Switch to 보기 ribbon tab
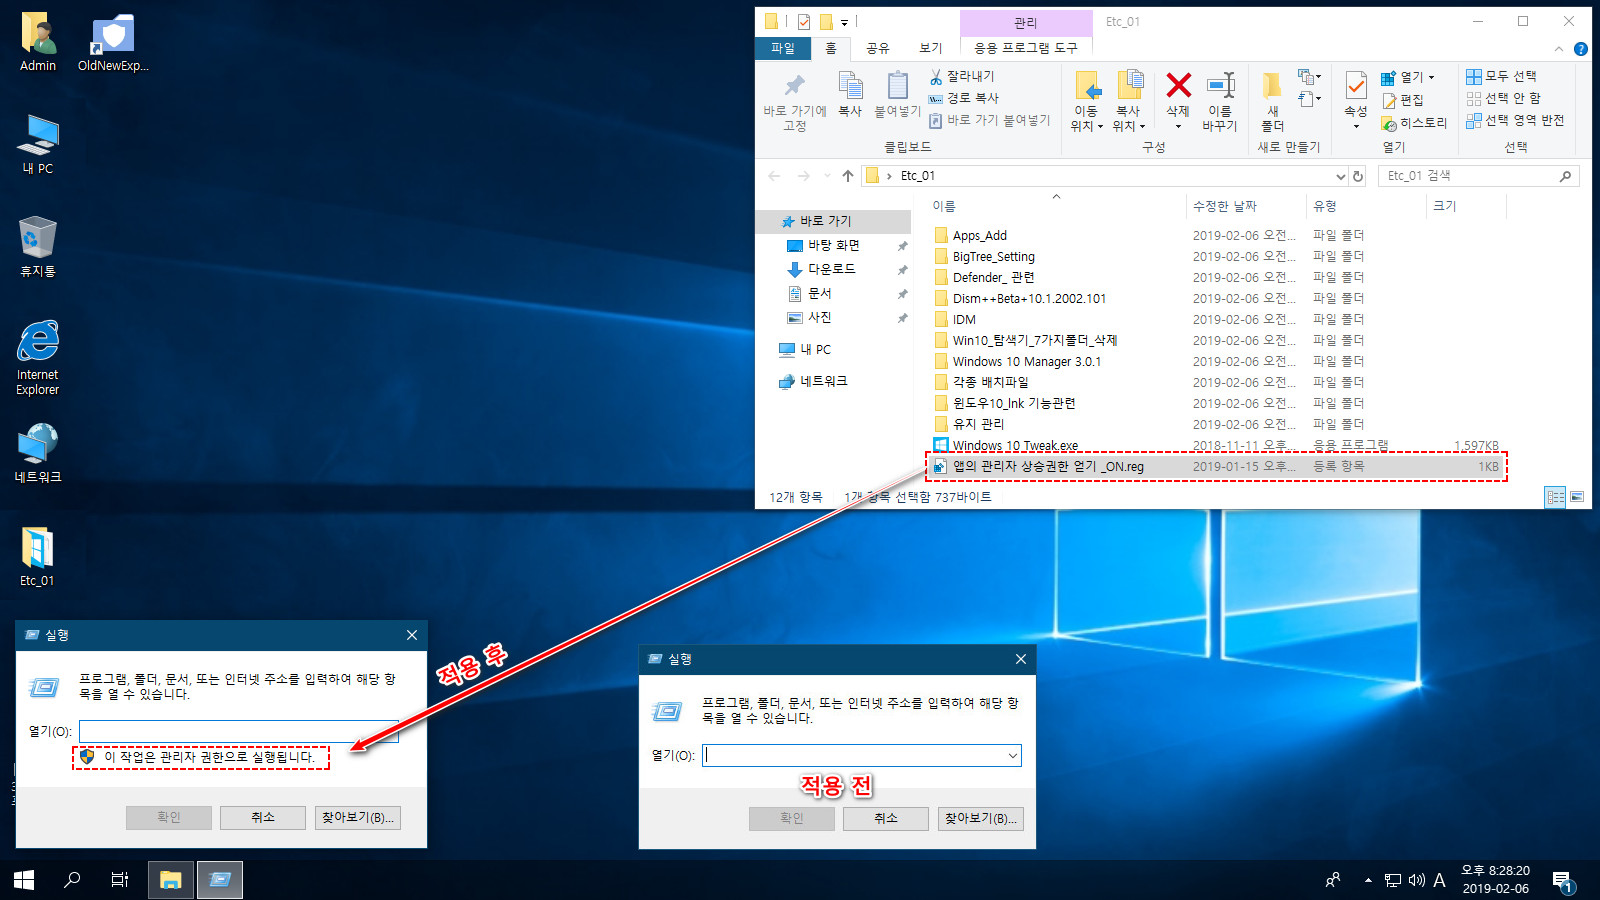The width and height of the screenshot is (1600, 900). click(x=931, y=48)
